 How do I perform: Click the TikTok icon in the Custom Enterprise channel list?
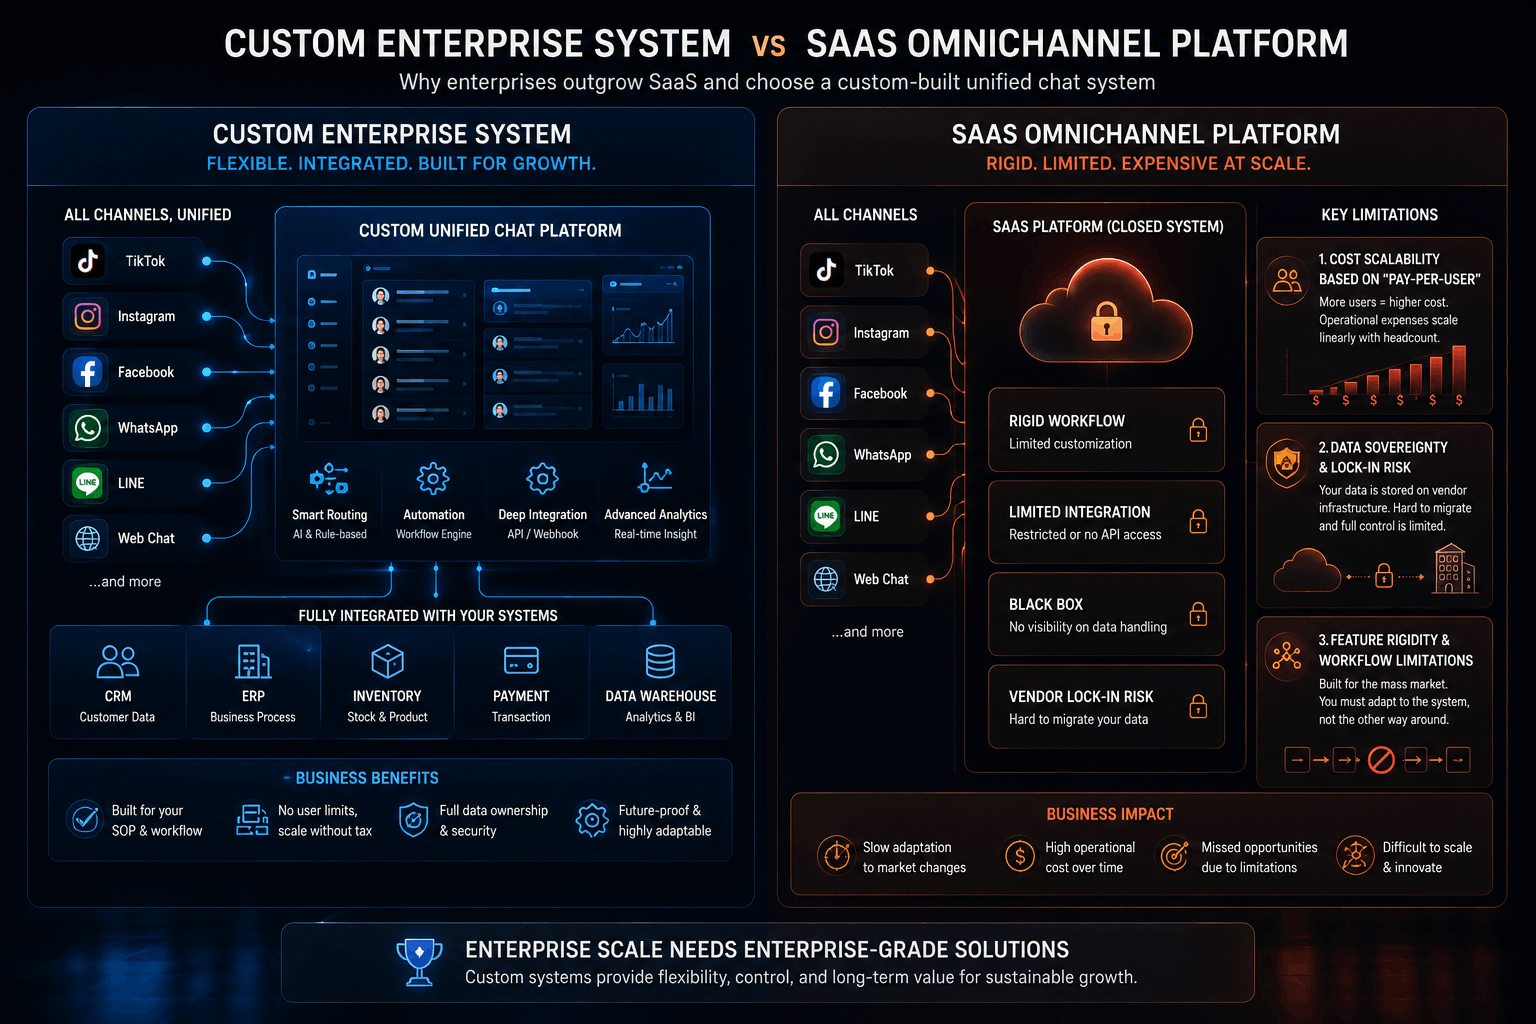click(x=88, y=261)
